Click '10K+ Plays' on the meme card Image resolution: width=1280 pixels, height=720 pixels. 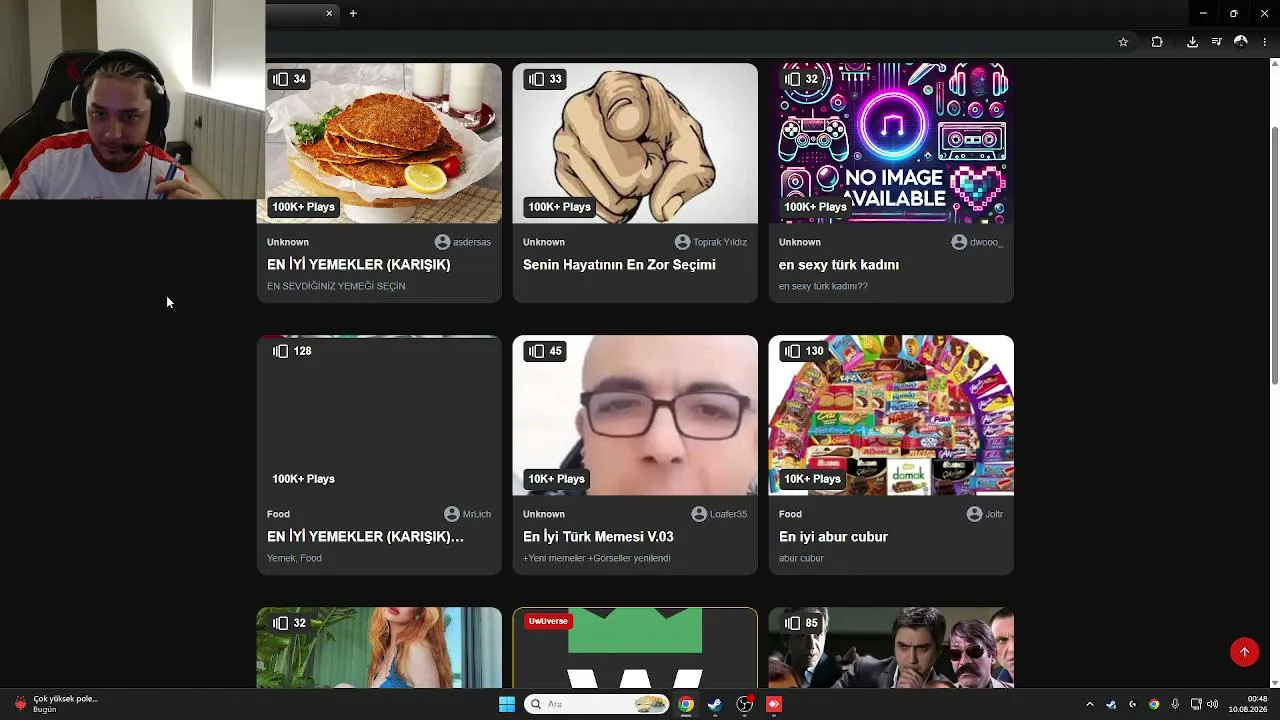pos(556,479)
